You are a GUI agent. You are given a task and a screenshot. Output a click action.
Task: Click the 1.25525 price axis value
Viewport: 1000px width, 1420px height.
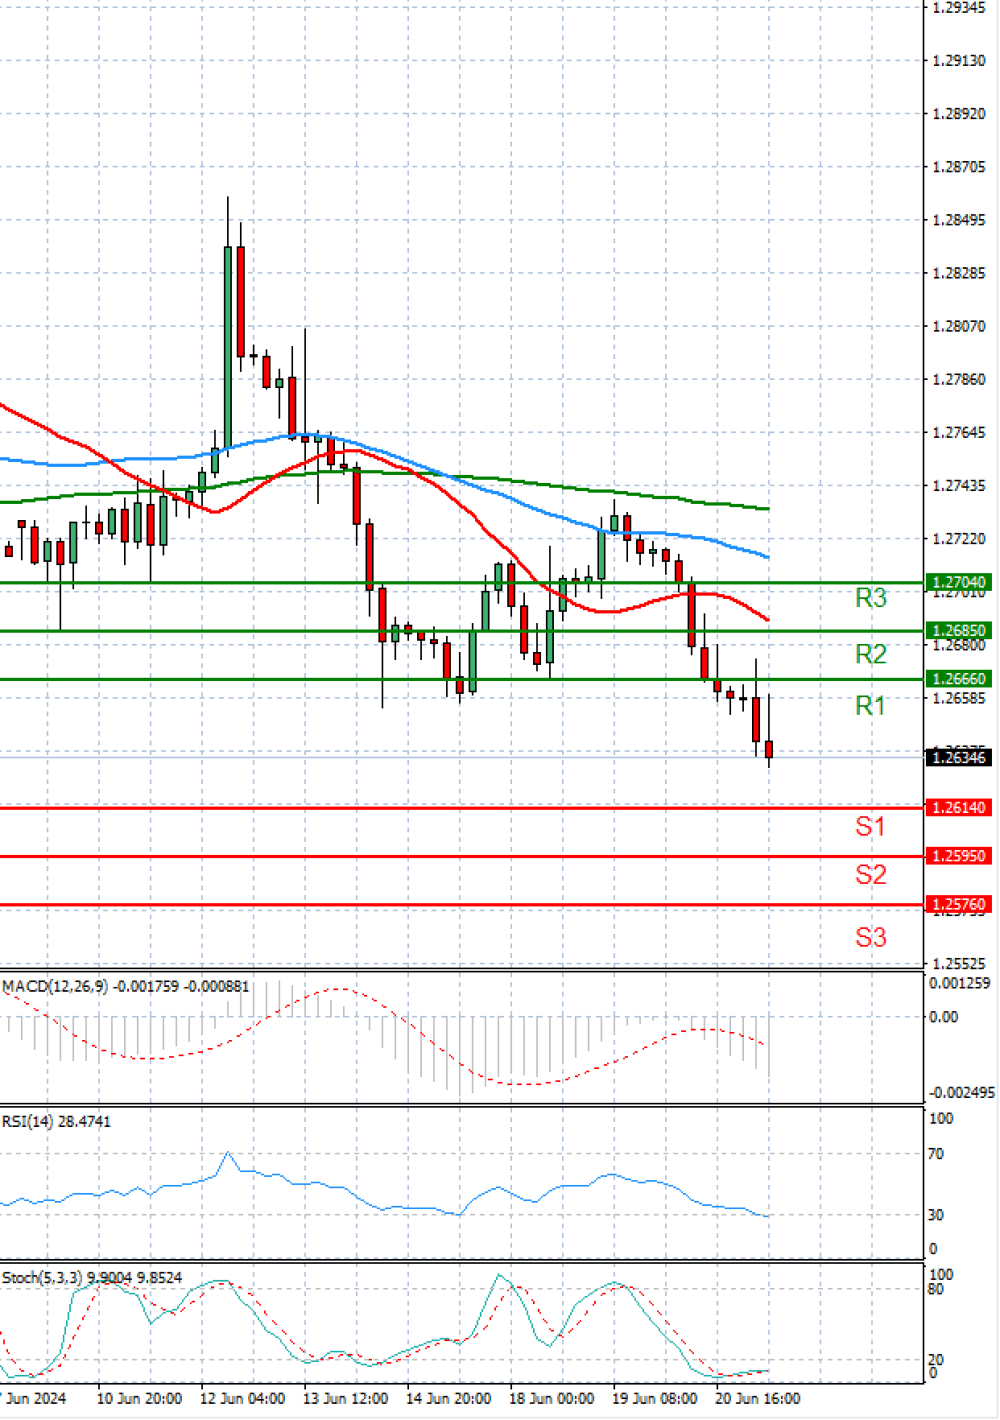click(958, 963)
